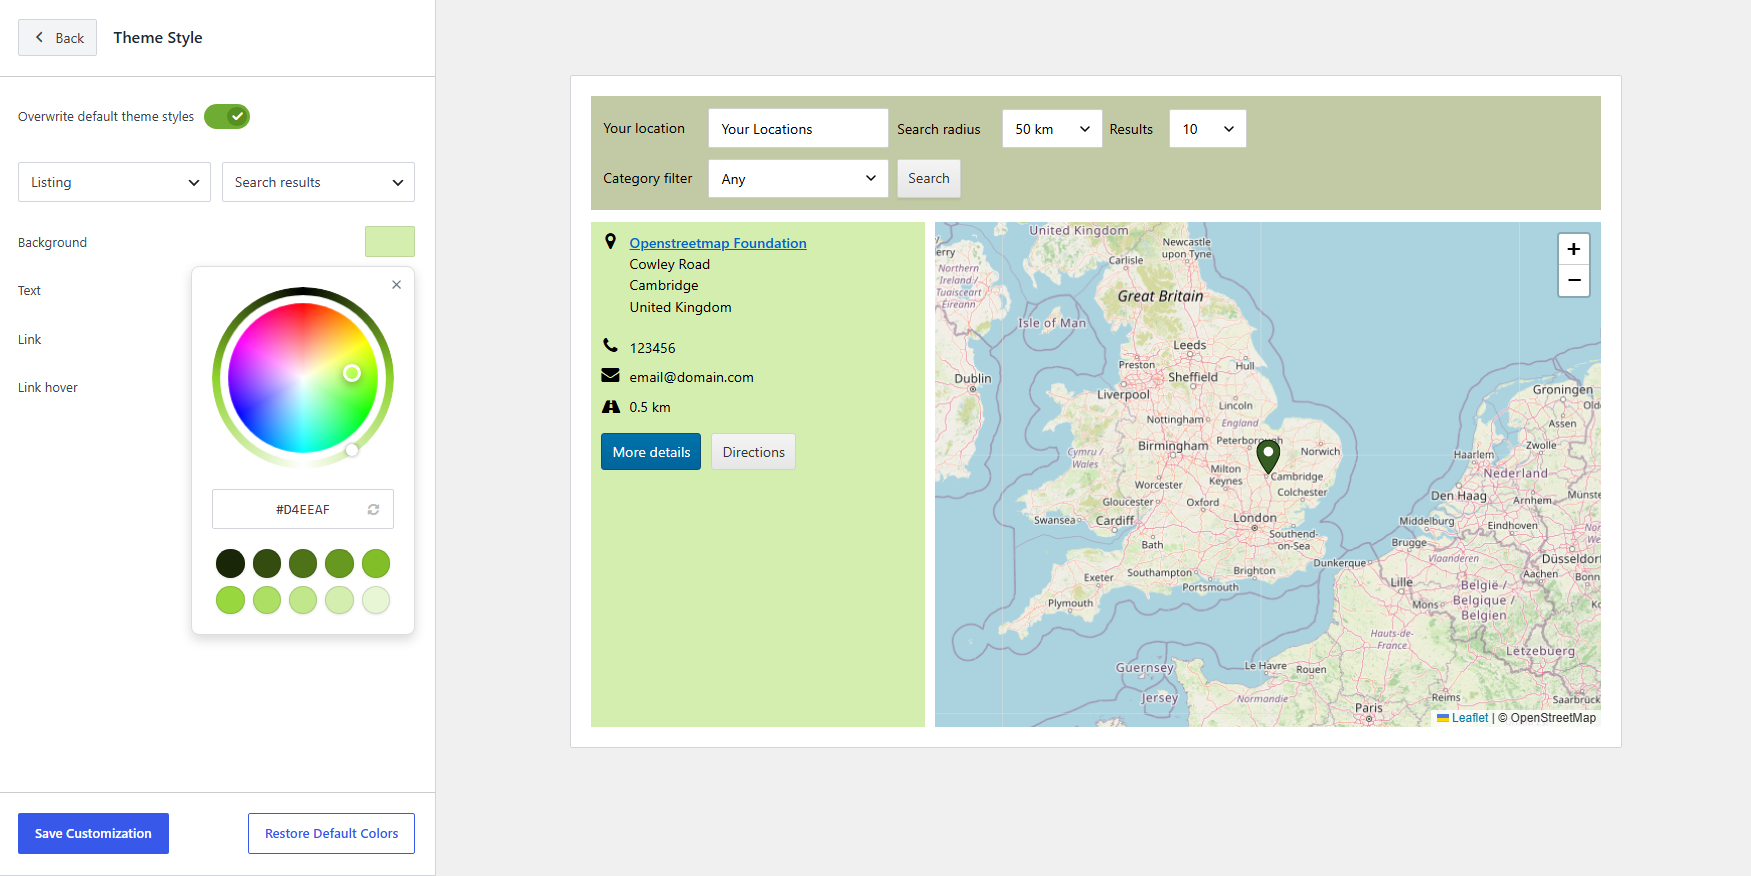Zoom out on the map
The width and height of the screenshot is (1751, 876).
(x=1574, y=280)
